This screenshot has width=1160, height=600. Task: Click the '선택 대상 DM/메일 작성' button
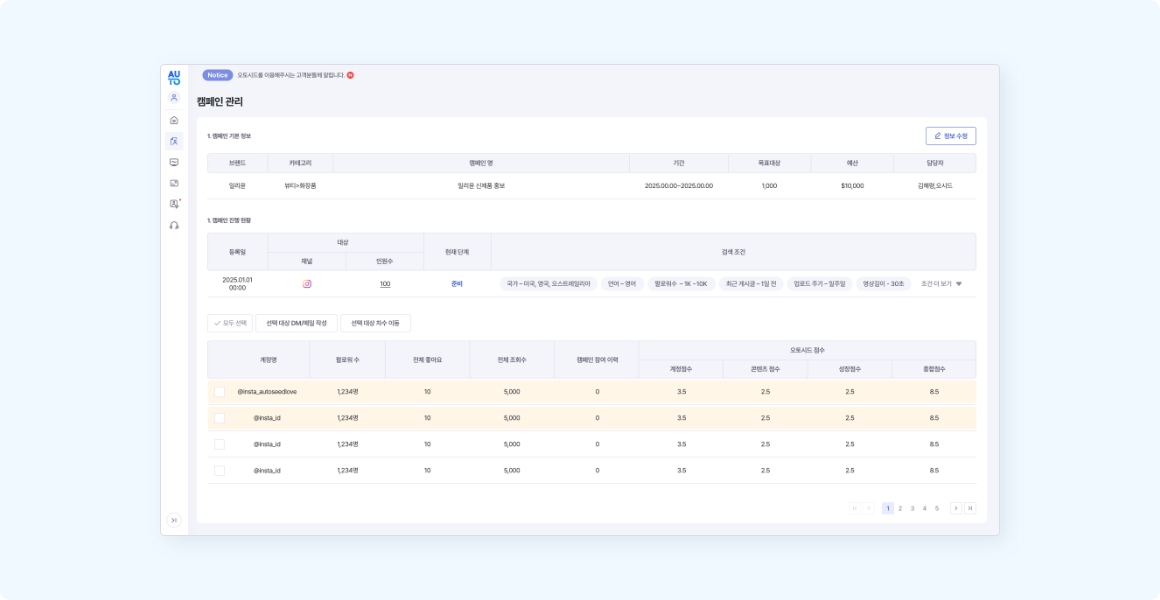[296, 323]
